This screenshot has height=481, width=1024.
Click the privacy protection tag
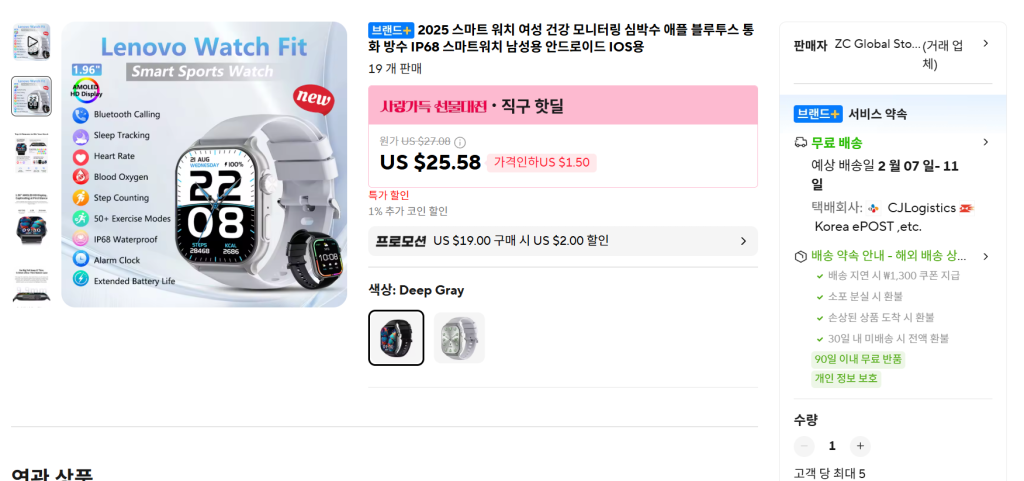846,378
